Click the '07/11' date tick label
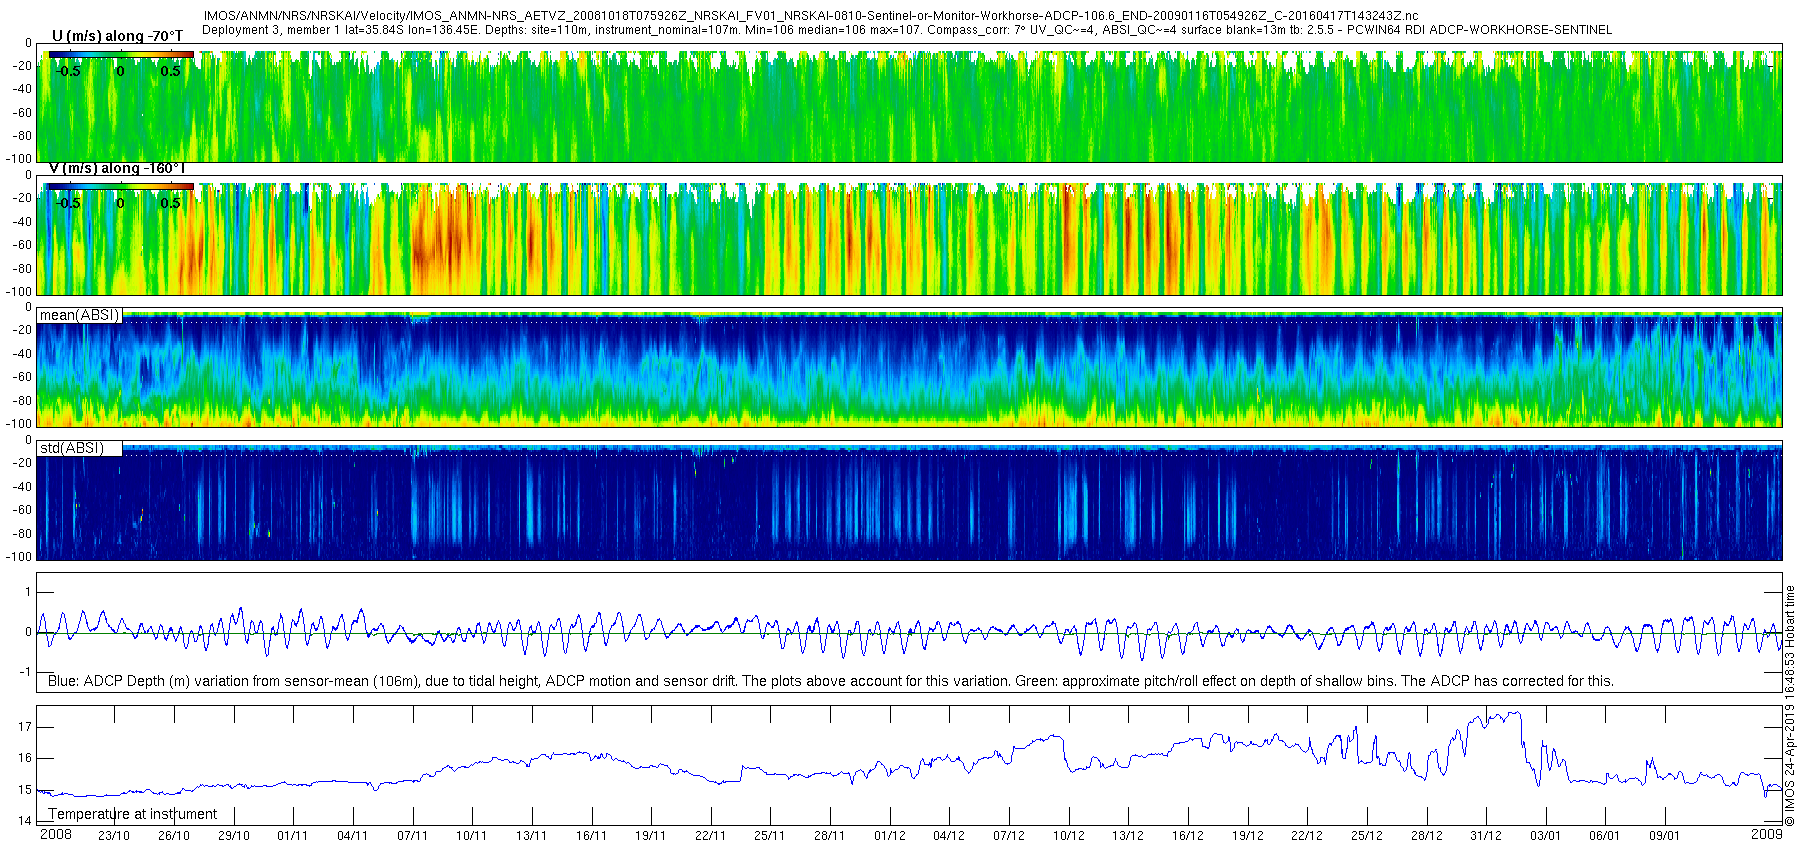Screen dimensions: 1800x850 coord(413,836)
